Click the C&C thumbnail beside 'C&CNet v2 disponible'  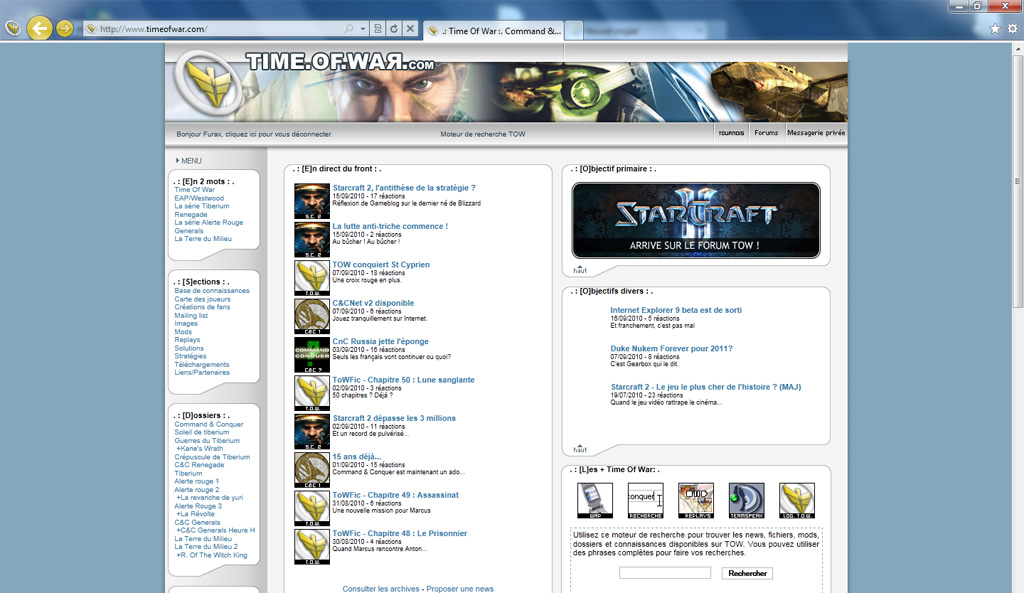point(312,316)
